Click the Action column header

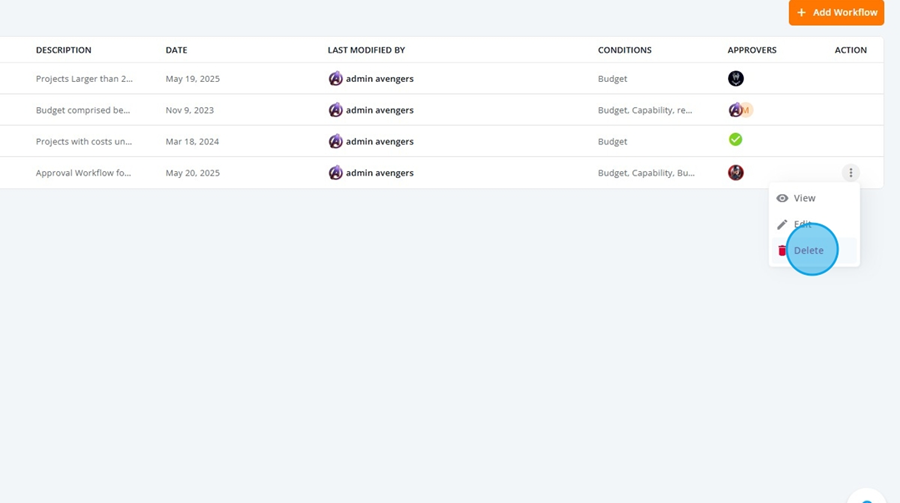pos(851,50)
